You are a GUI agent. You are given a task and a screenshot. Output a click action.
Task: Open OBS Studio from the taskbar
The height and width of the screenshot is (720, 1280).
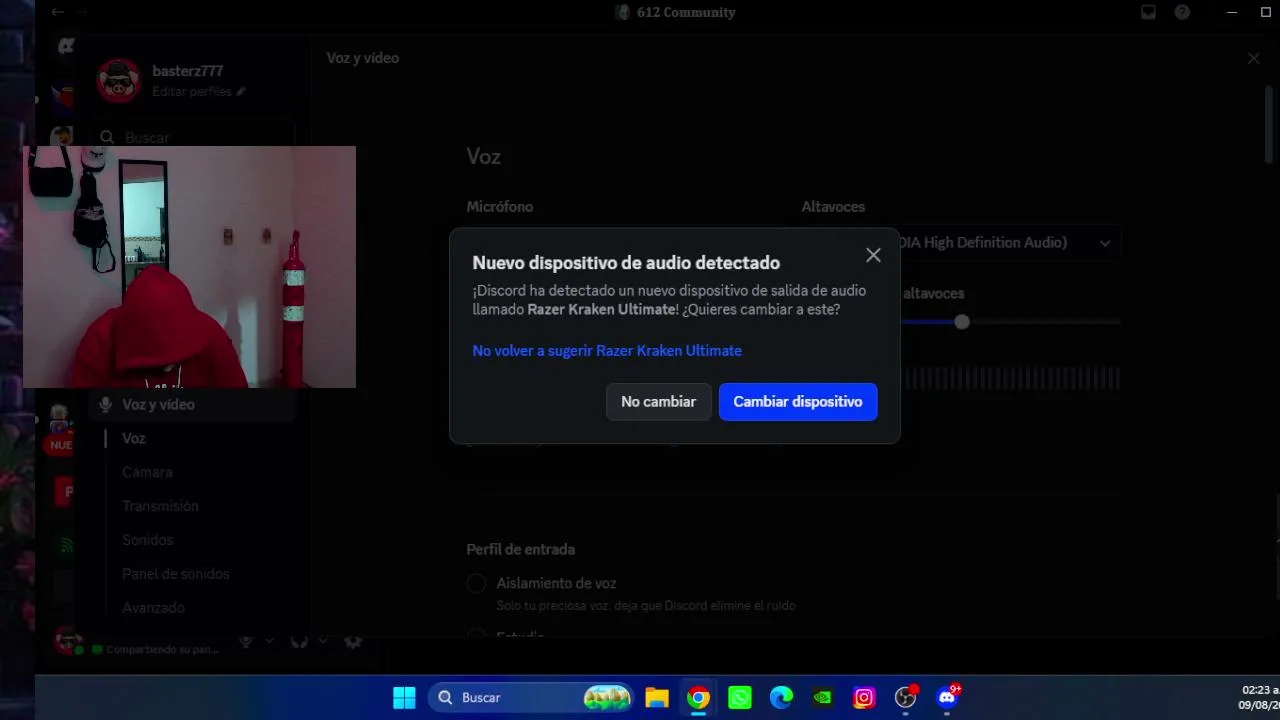906,698
